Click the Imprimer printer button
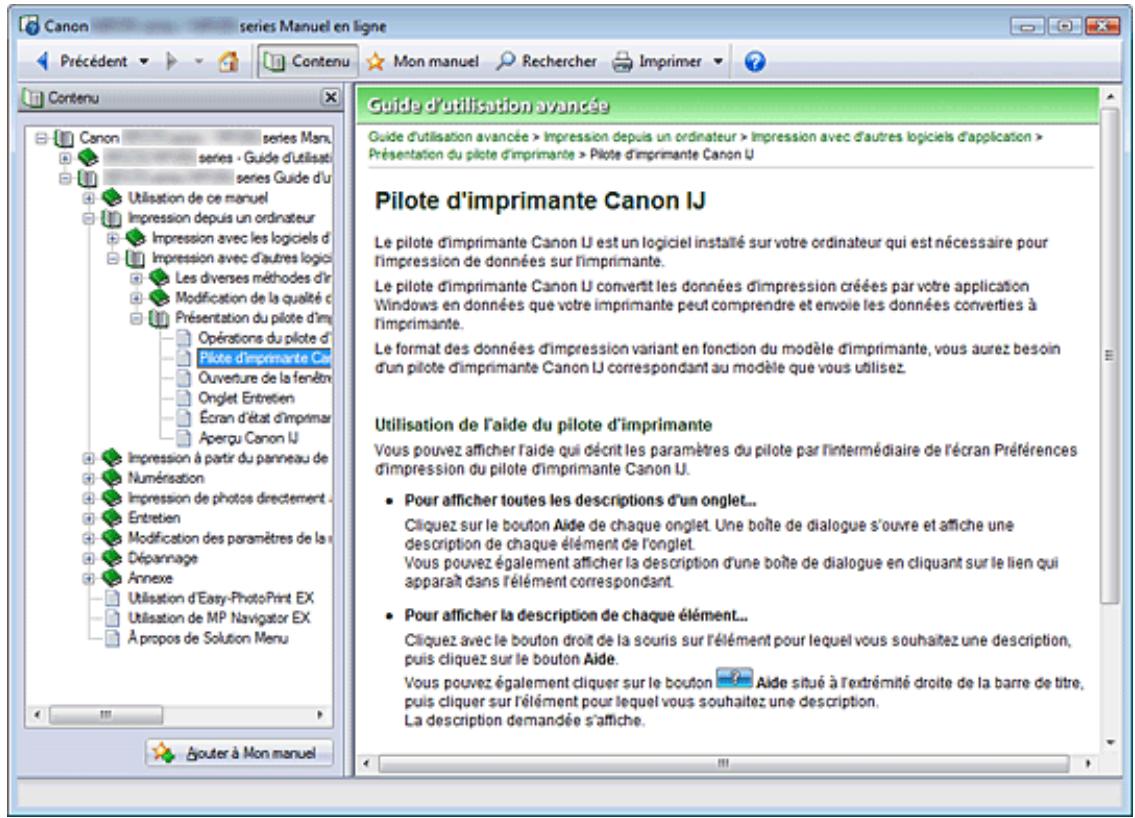The image size is (1135, 818). coord(657,62)
